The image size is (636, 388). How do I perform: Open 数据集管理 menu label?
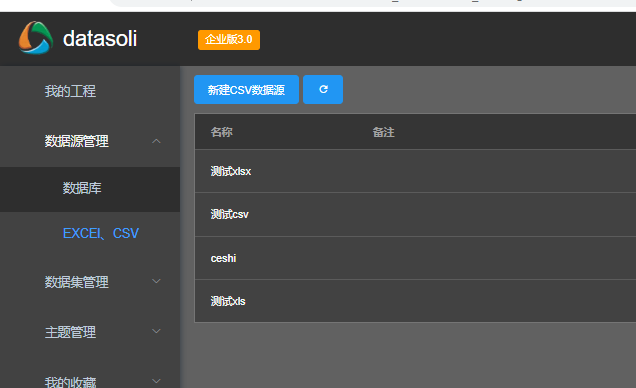(x=77, y=282)
